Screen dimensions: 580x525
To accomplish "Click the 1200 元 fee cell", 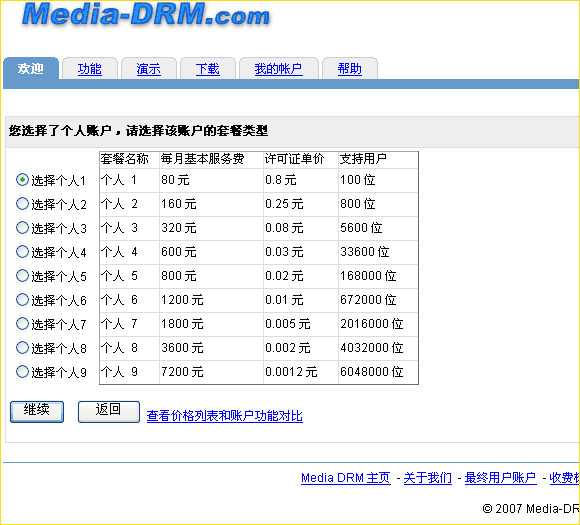I will pyautogui.click(x=211, y=300).
